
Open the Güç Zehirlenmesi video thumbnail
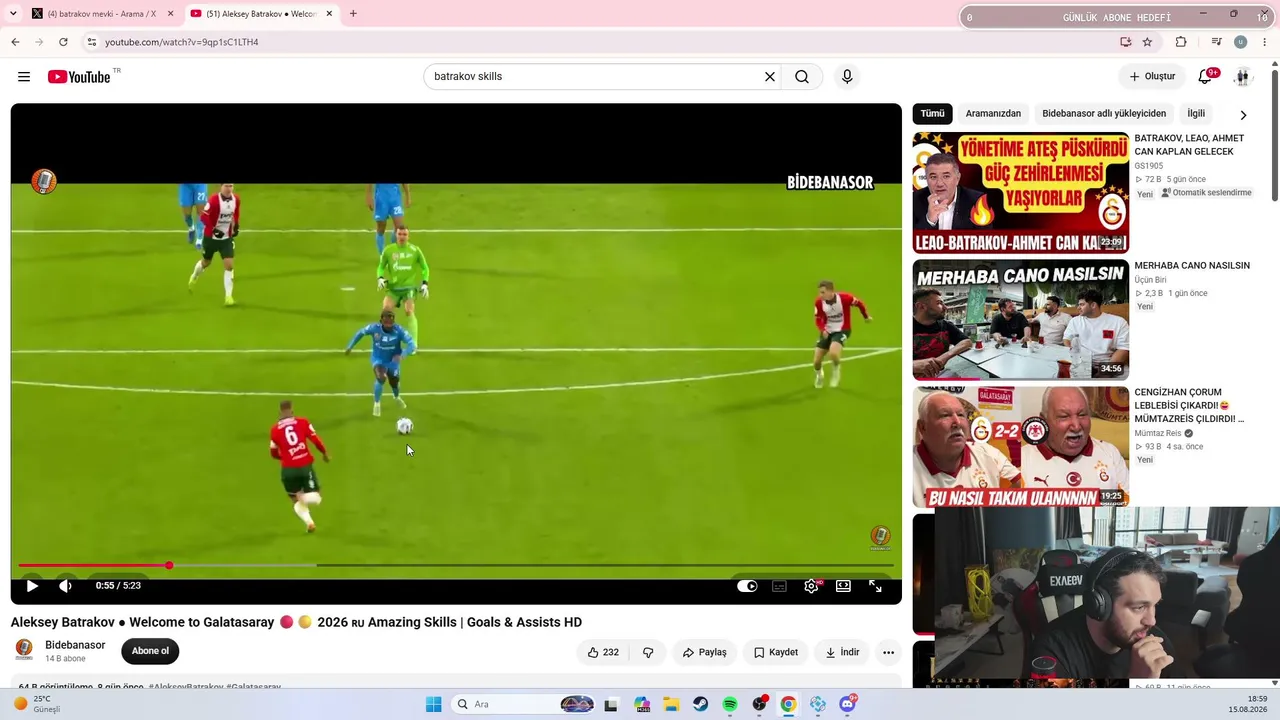[x=1021, y=192]
